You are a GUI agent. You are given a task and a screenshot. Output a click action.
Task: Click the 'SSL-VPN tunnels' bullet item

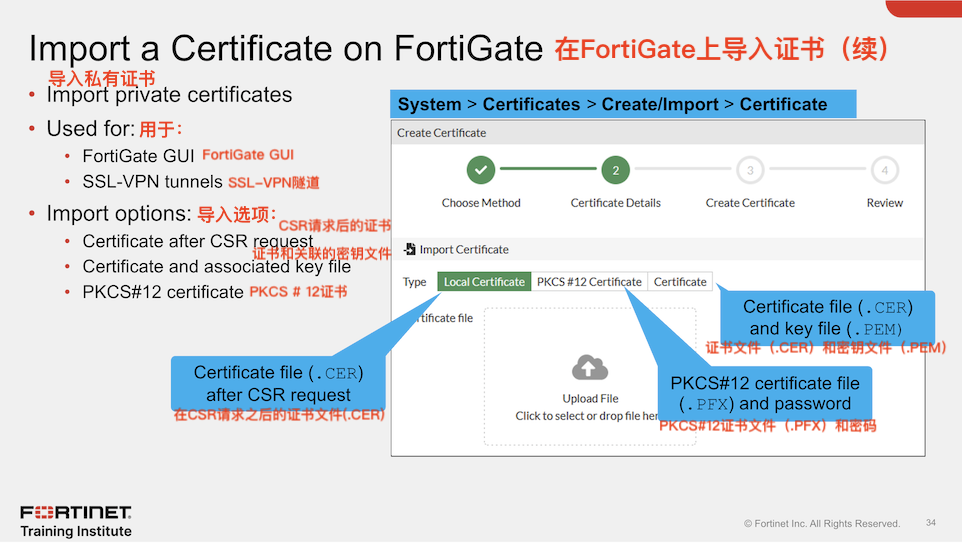coord(152,182)
